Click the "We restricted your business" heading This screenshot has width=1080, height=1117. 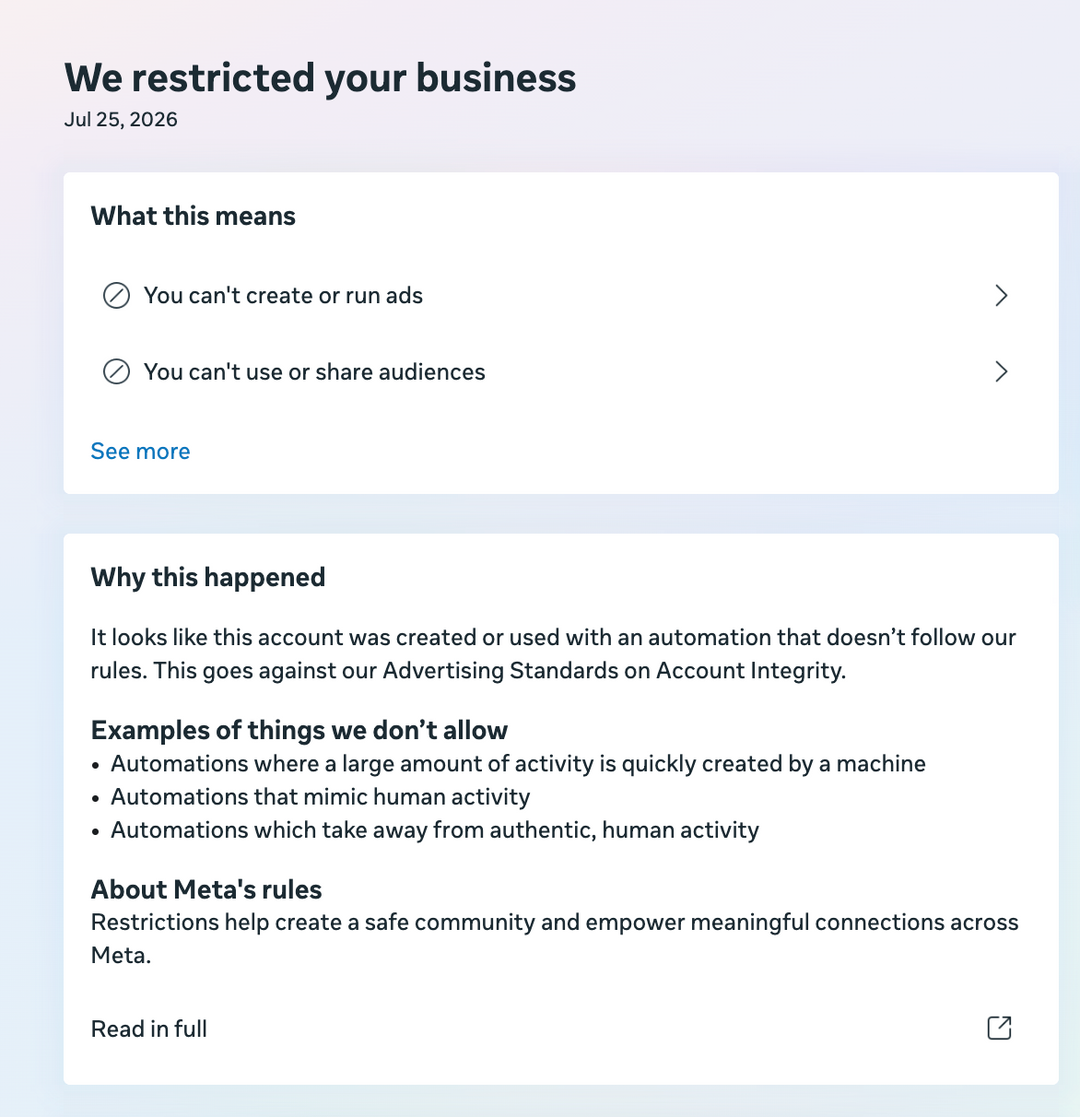click(x=320, y=78)
